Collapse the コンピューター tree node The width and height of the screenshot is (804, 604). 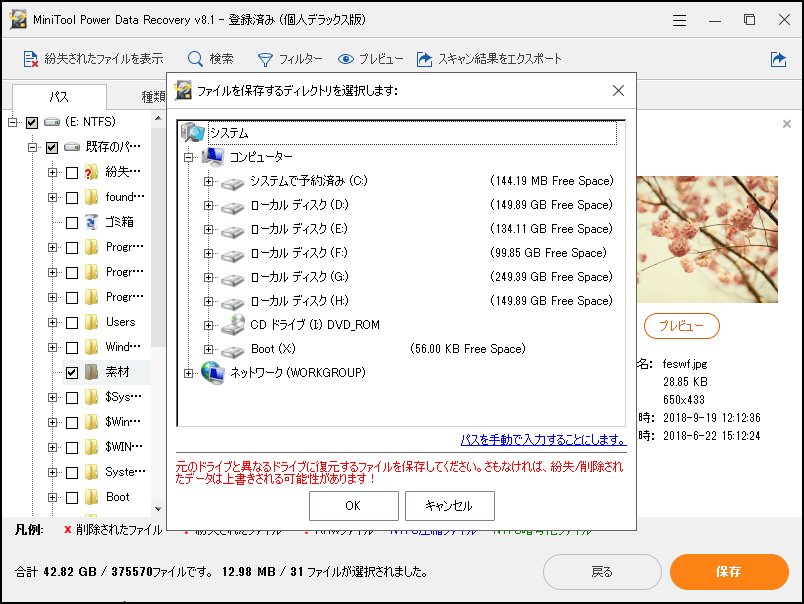189,157
